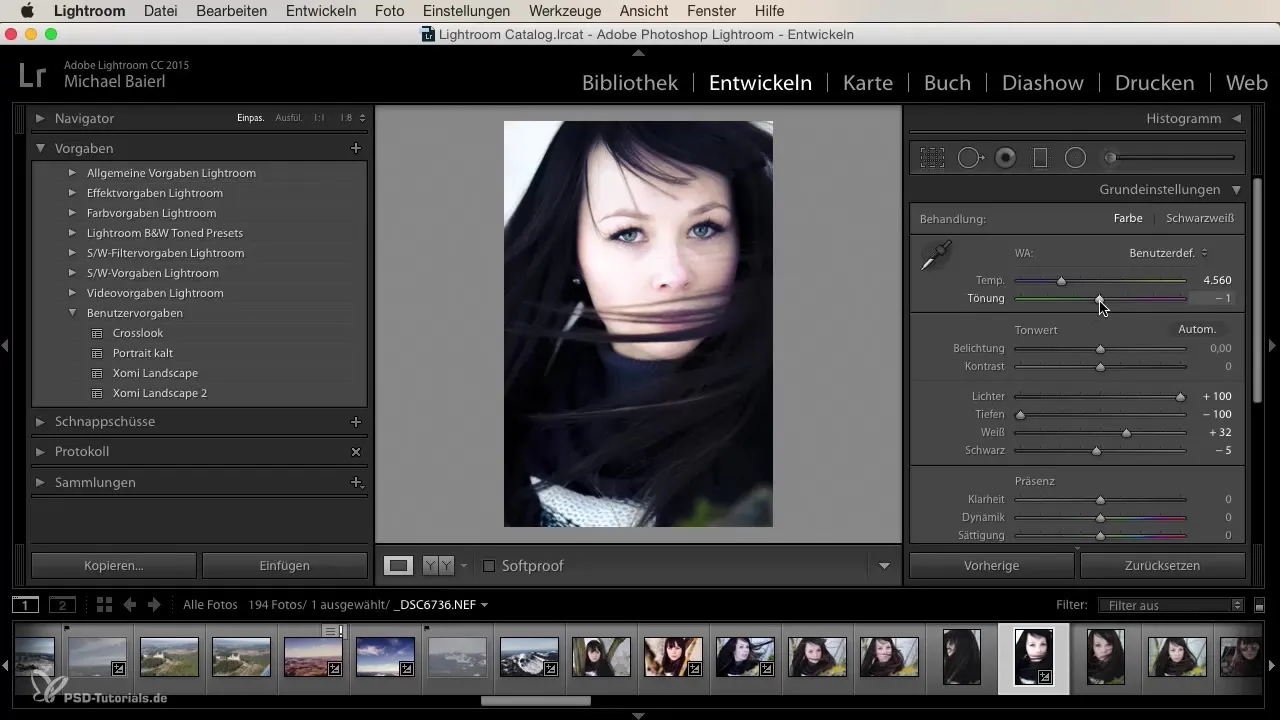Expand the Schnappschüsse panel
Viewport: 1280px width, 720px height.
pos(40,422)
